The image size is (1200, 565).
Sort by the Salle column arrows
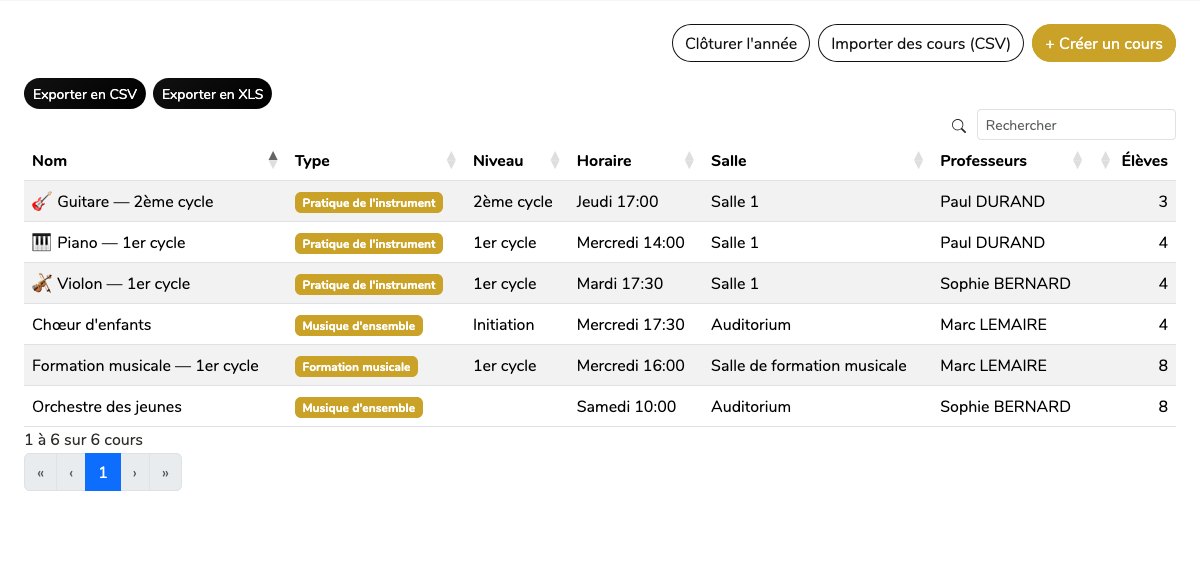(918, 160)
